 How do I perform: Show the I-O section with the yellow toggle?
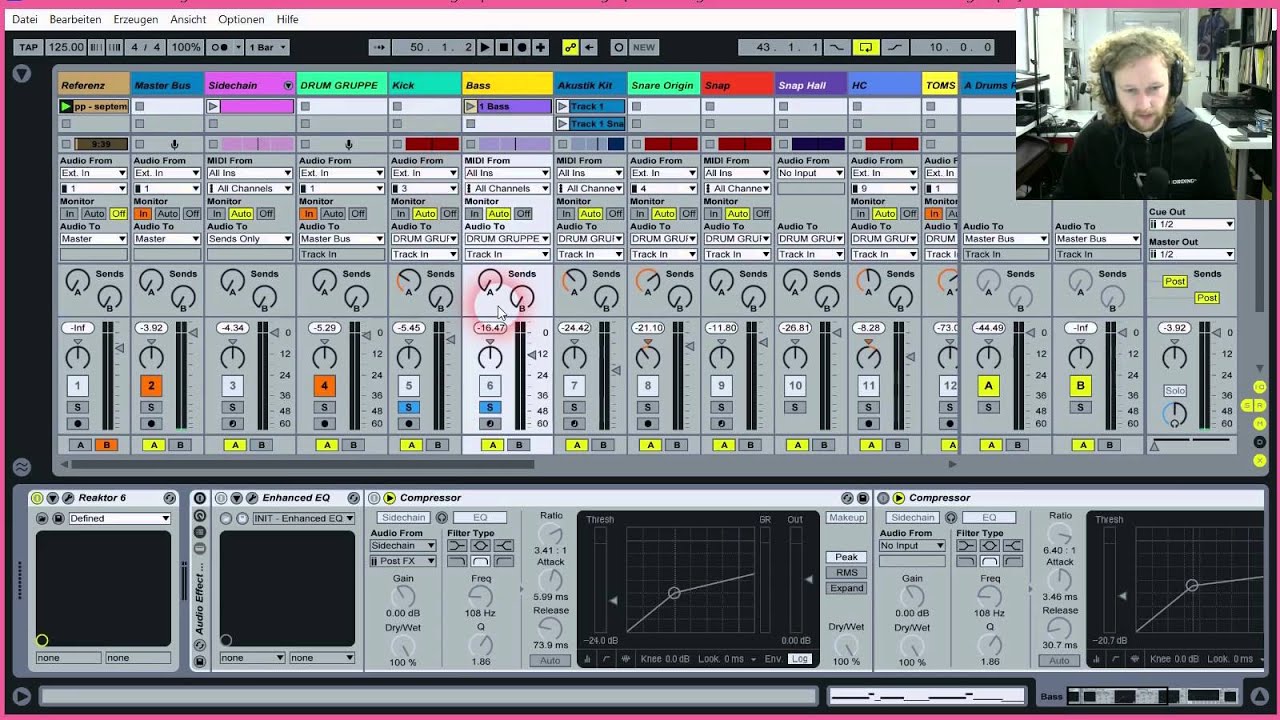click(1260, 387)
